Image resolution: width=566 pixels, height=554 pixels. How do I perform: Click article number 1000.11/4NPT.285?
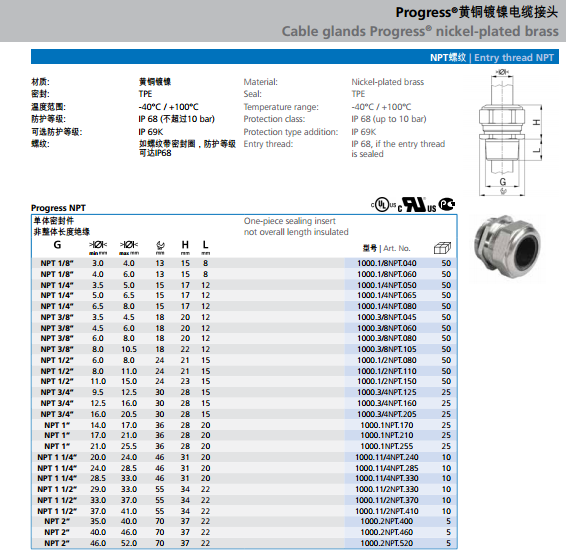[387, 468]
